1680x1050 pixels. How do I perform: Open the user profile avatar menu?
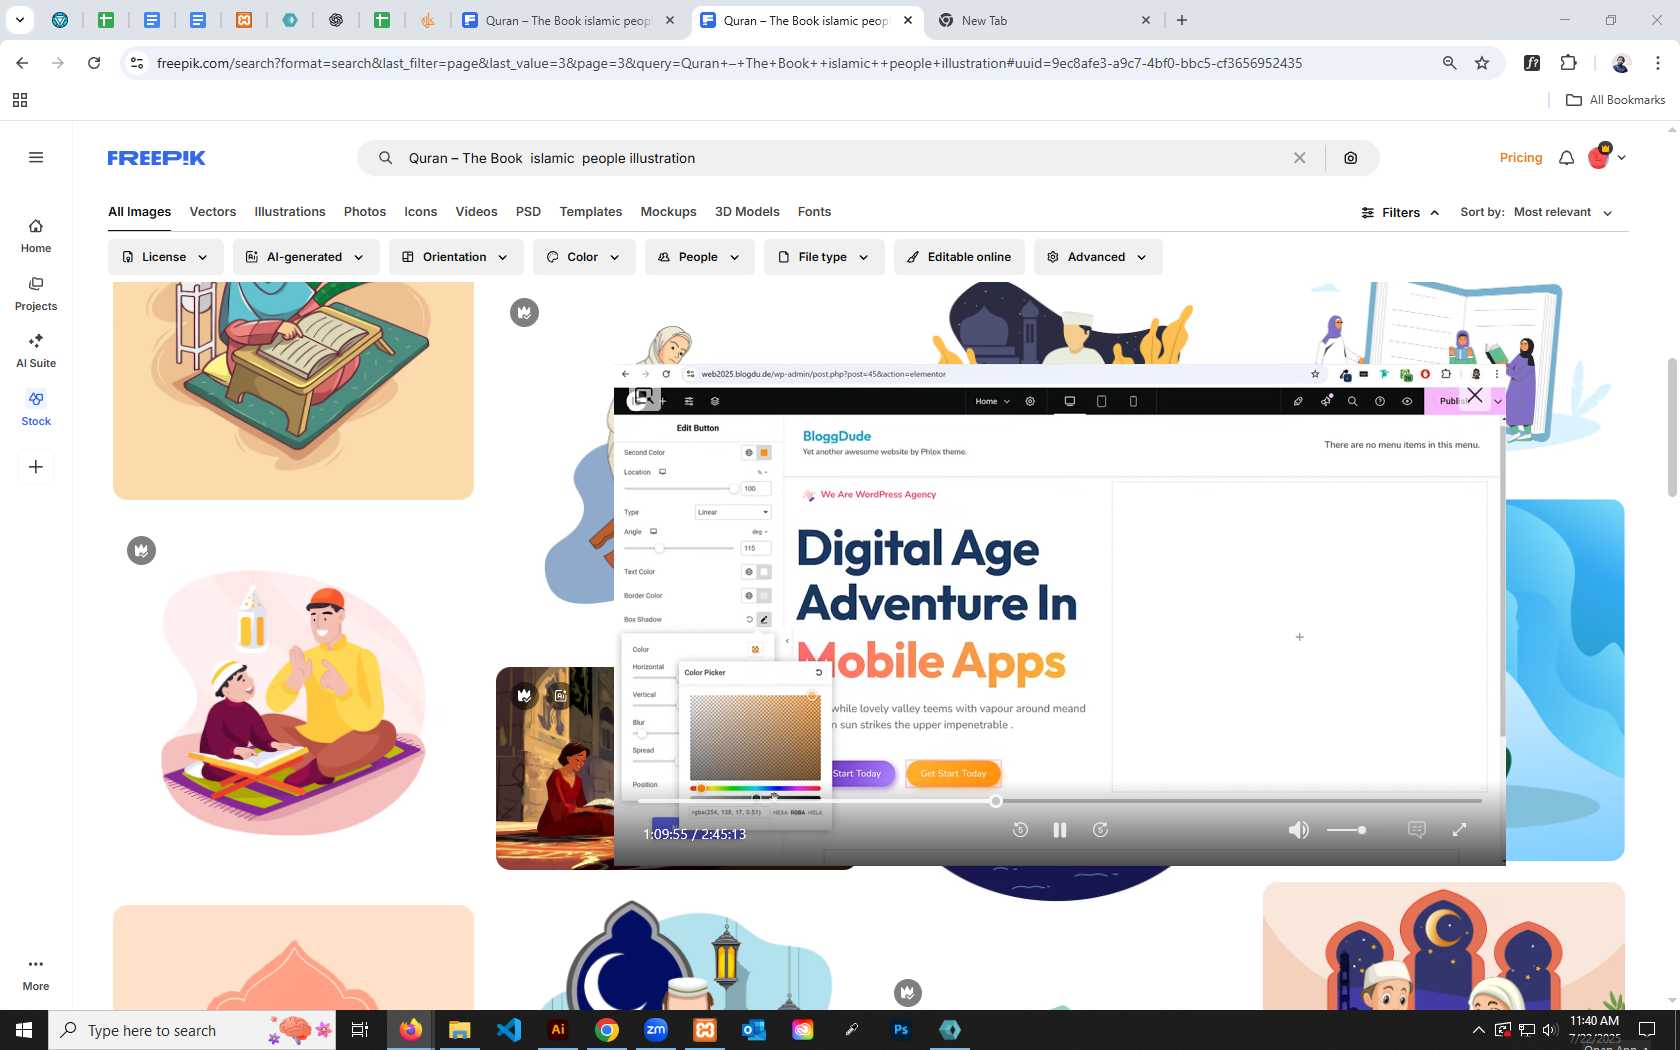click(1606, 157)
